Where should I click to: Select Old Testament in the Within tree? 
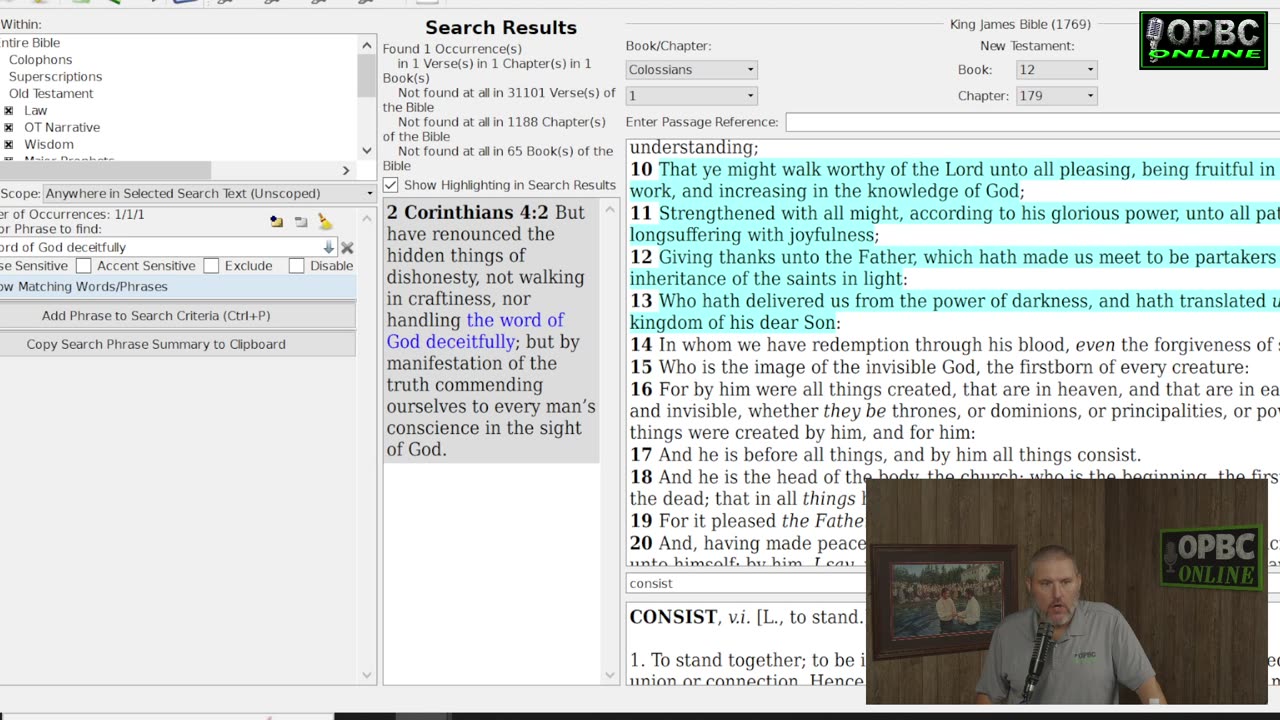(x=51, y=94)
